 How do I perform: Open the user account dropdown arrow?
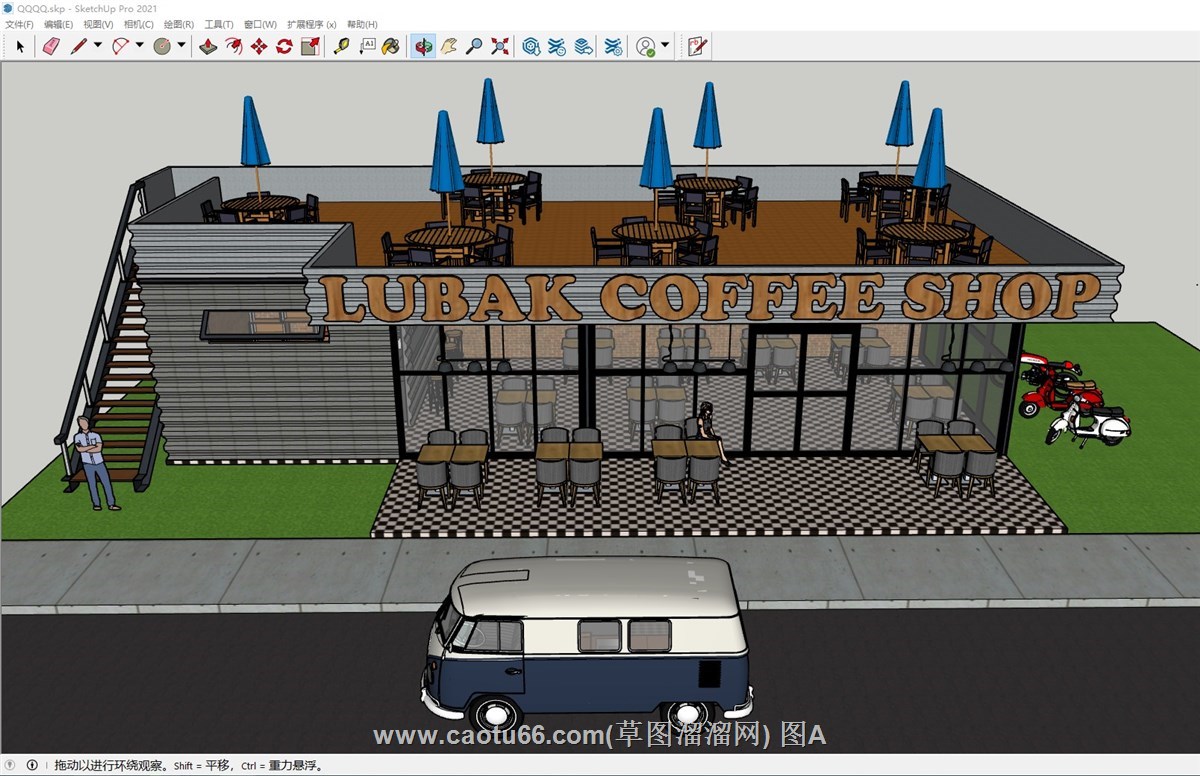(x=665, y=45)
